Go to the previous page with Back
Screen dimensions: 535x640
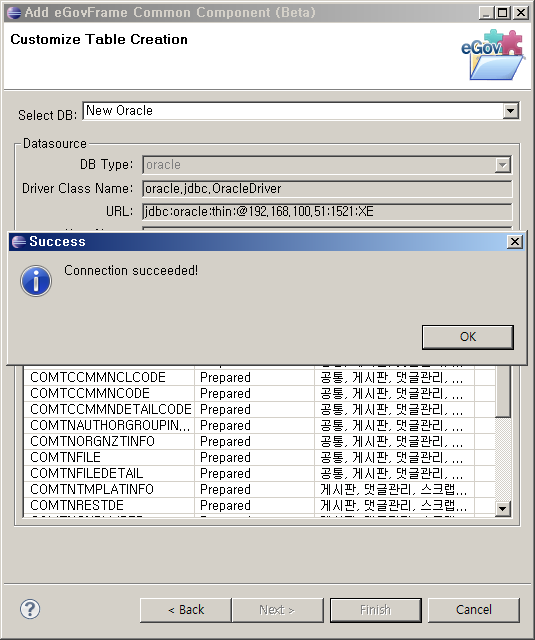pos(186,610)
